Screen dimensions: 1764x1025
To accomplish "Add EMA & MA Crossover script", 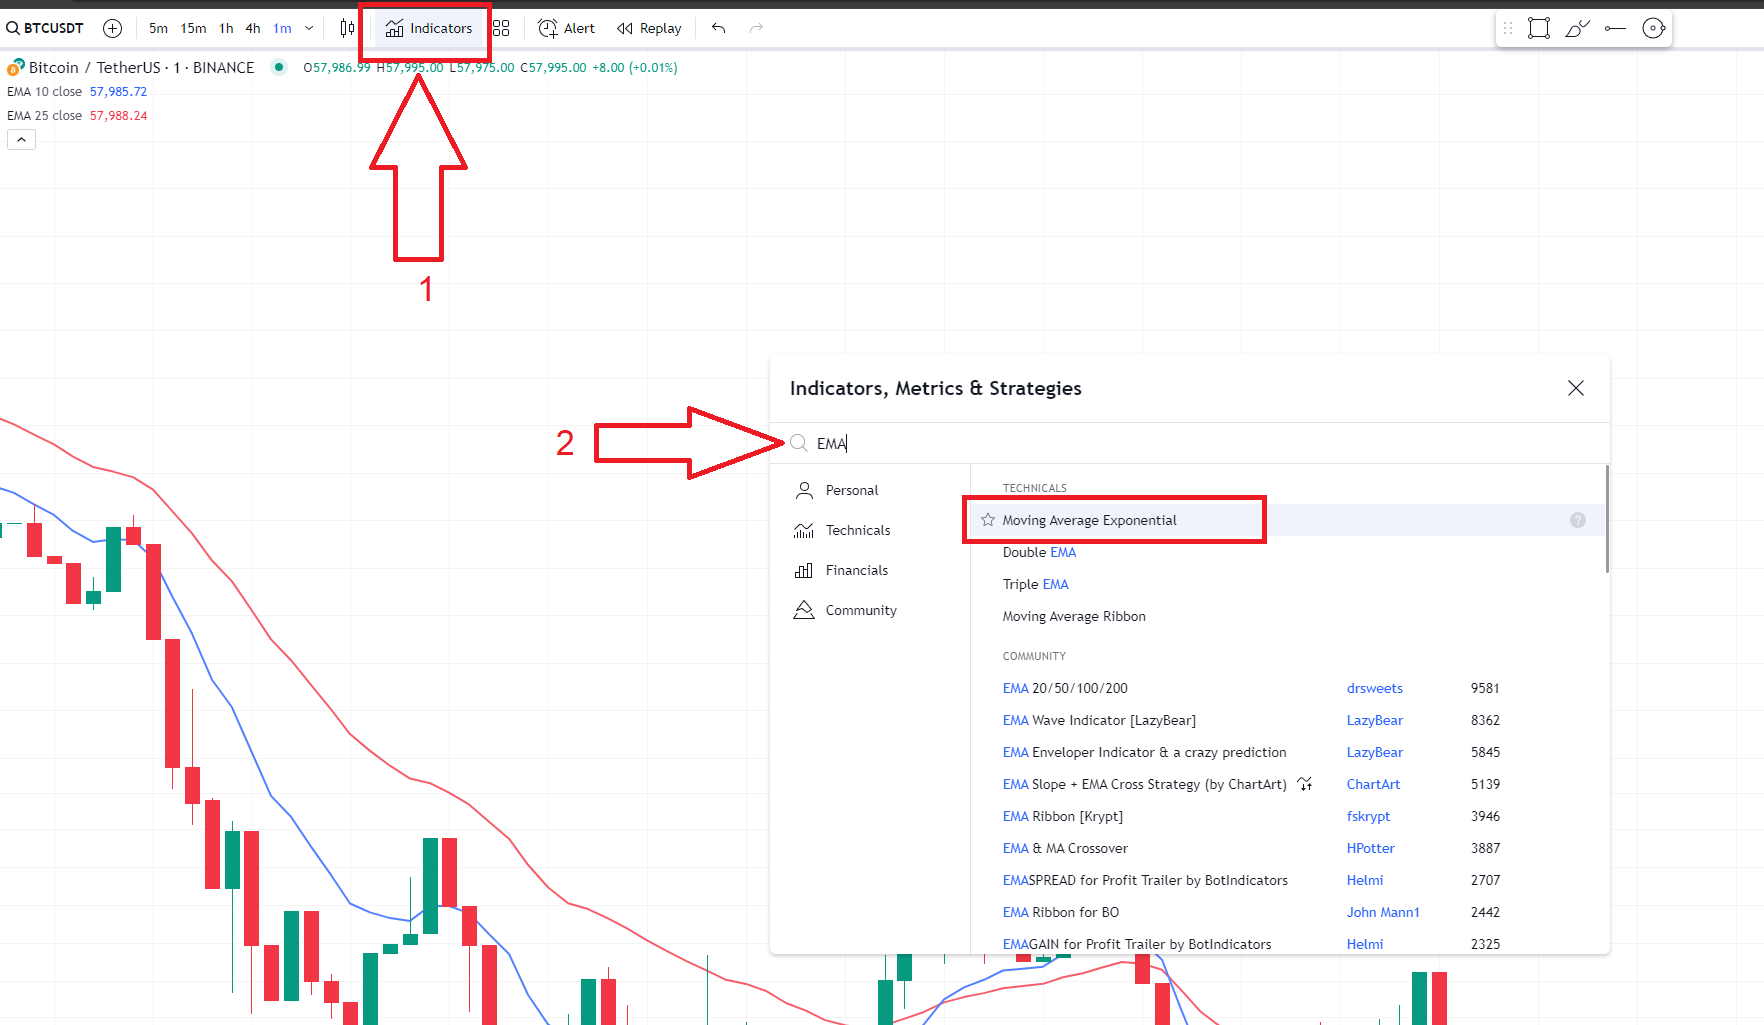I will point(1065,848).
